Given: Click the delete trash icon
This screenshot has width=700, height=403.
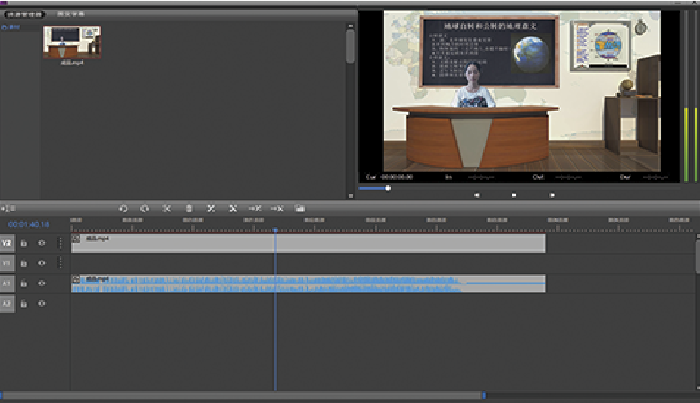Looking at the screenshot, I should coord(189,208).
